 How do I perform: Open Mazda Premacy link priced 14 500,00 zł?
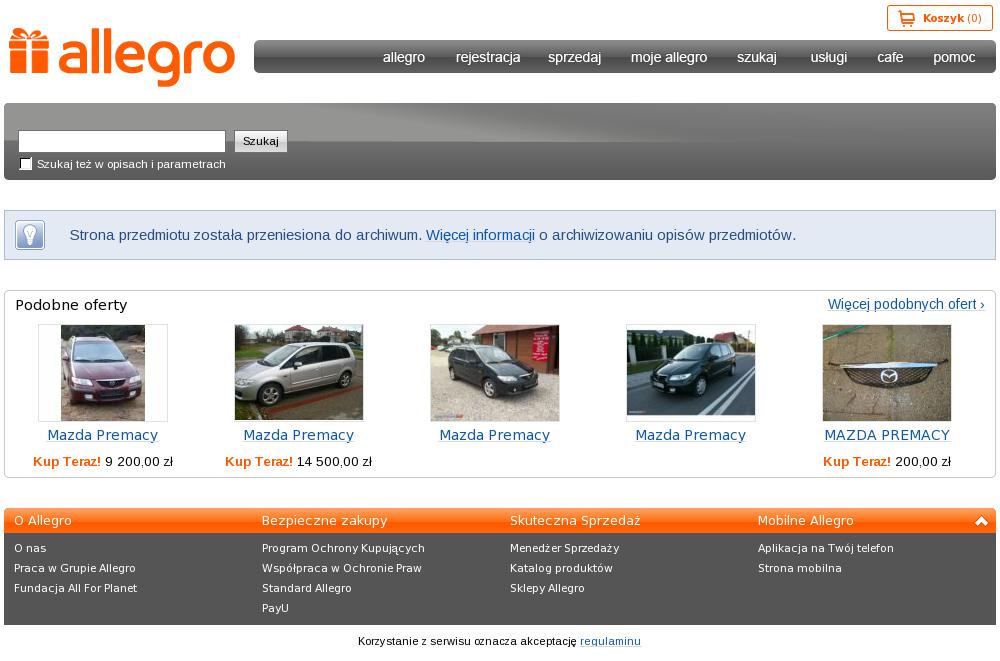tap(298, 435)
